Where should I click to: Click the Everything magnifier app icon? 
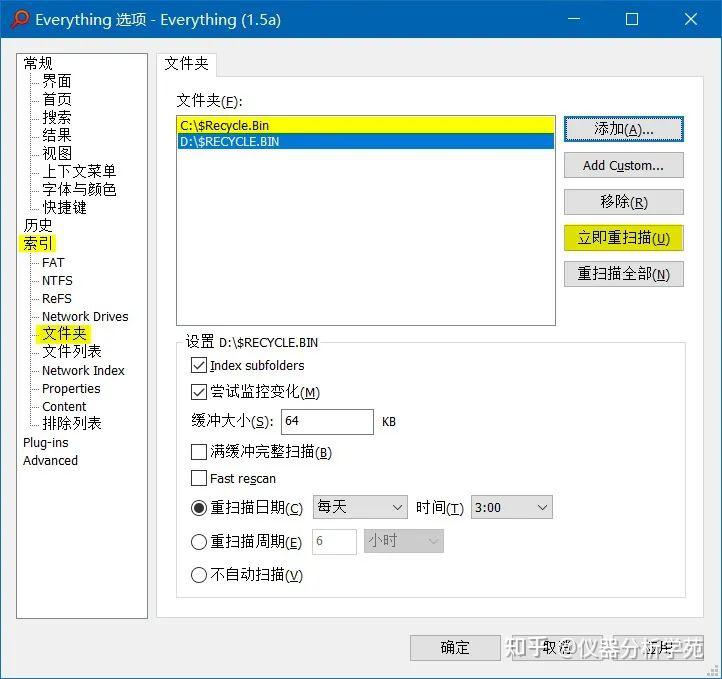pyautogui.click(x=20, y=19)
